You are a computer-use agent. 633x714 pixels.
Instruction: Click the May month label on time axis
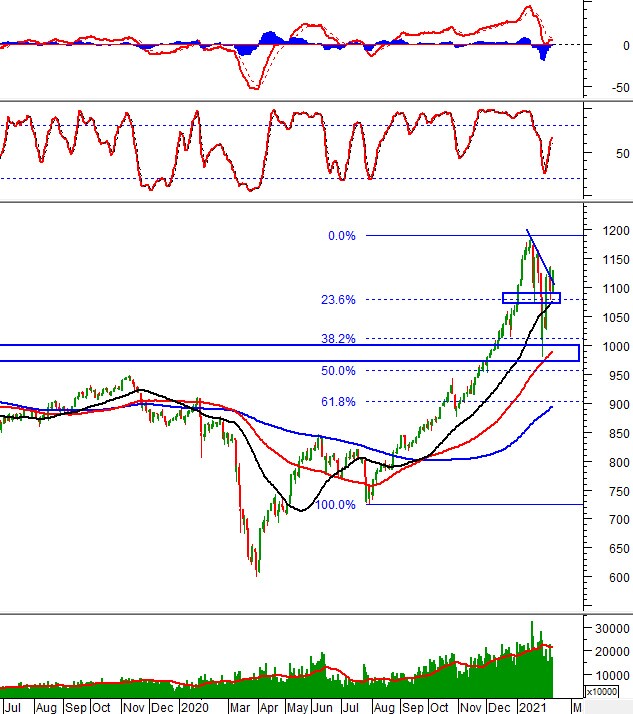pyautogui.click(x=297, y=708)
